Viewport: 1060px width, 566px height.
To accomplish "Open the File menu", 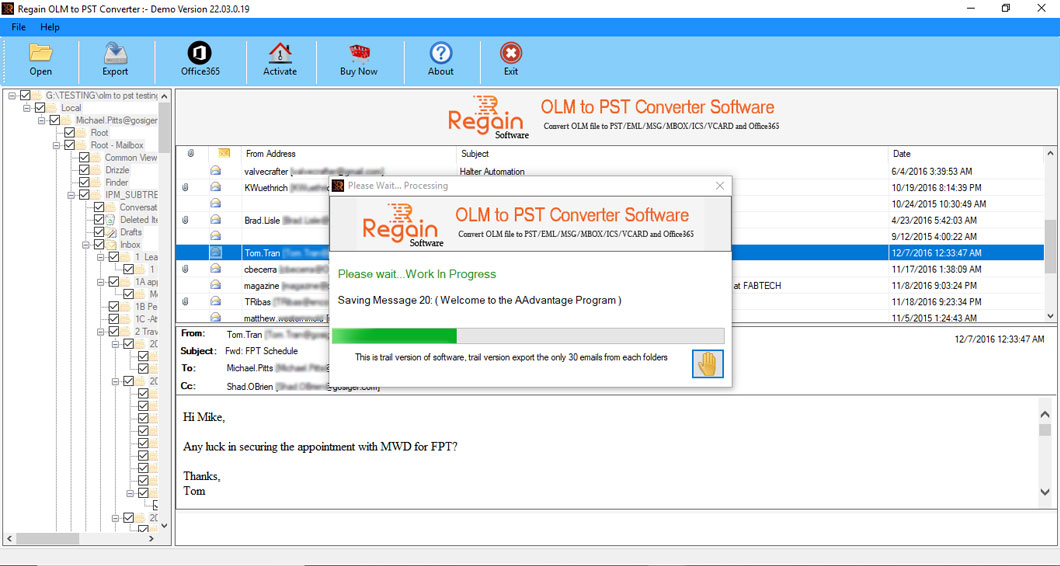I will pyautogui.click(x=18, y=27).
